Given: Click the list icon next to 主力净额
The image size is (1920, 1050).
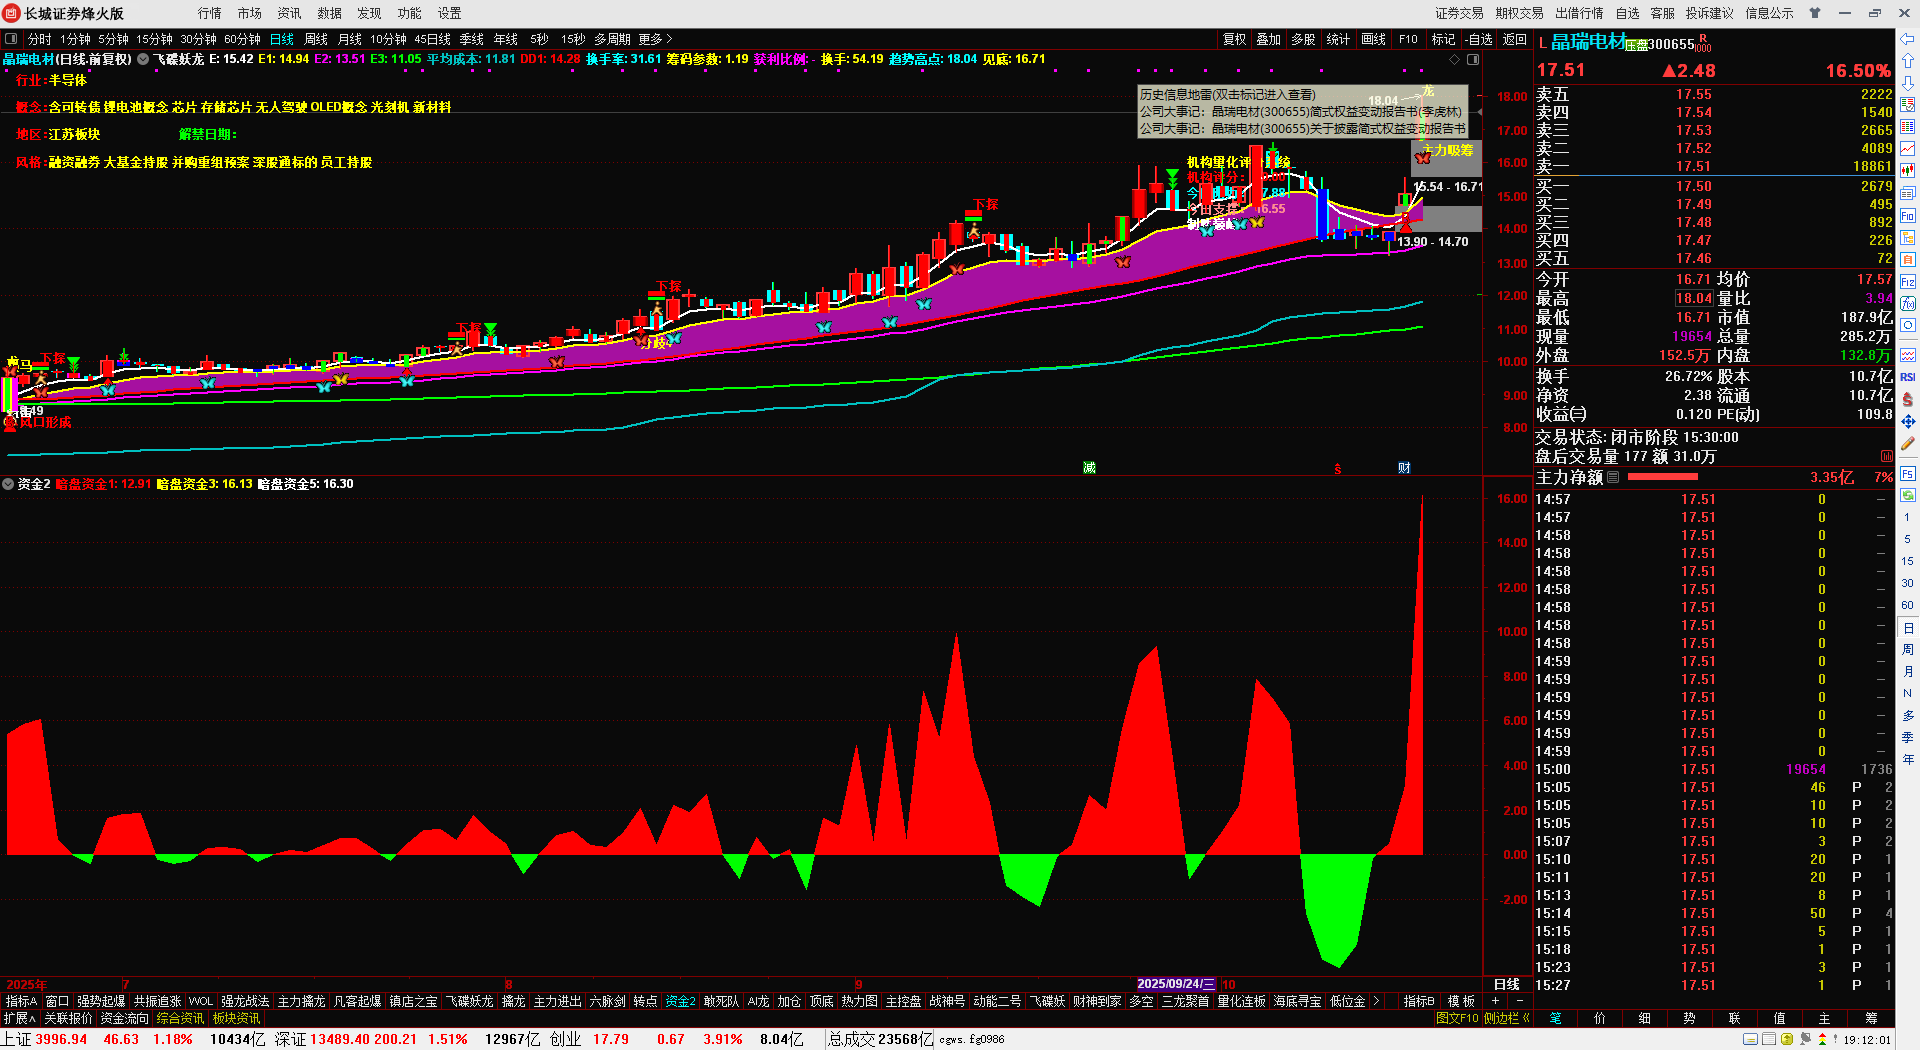Looking at the screenshot, I should coord(1612,477).
